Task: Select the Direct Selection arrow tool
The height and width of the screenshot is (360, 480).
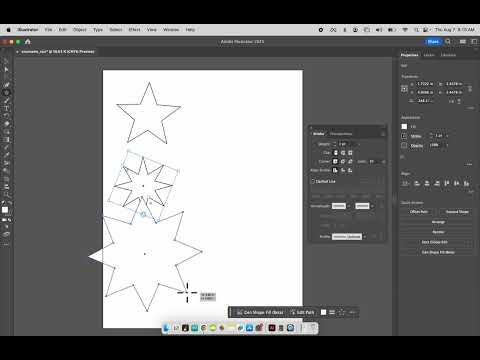Action: 6,69
